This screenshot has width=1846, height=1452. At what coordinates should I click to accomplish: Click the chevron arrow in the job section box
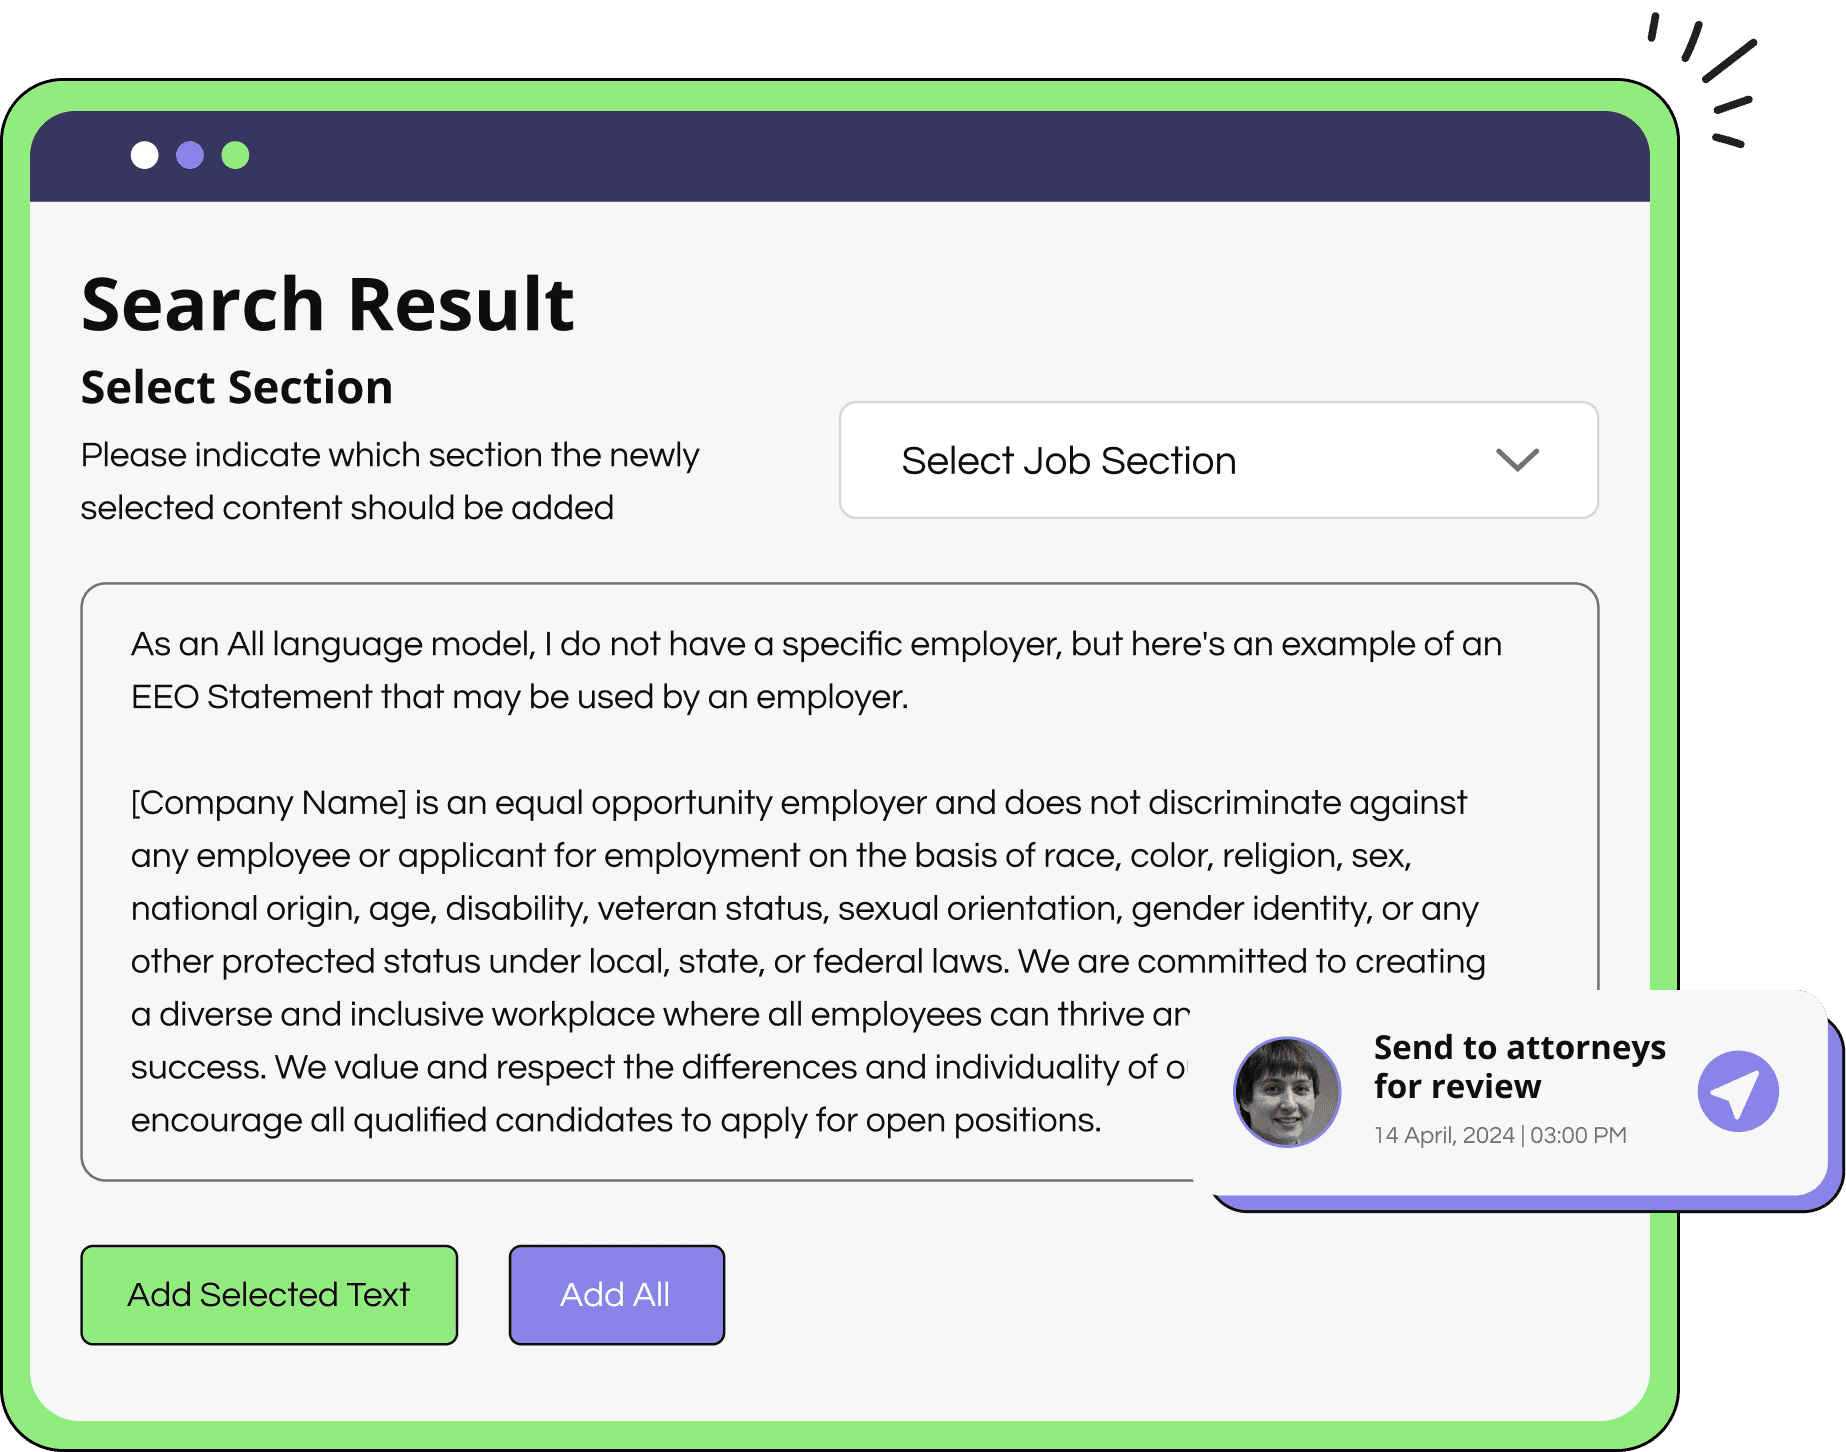coord(1517,460)
